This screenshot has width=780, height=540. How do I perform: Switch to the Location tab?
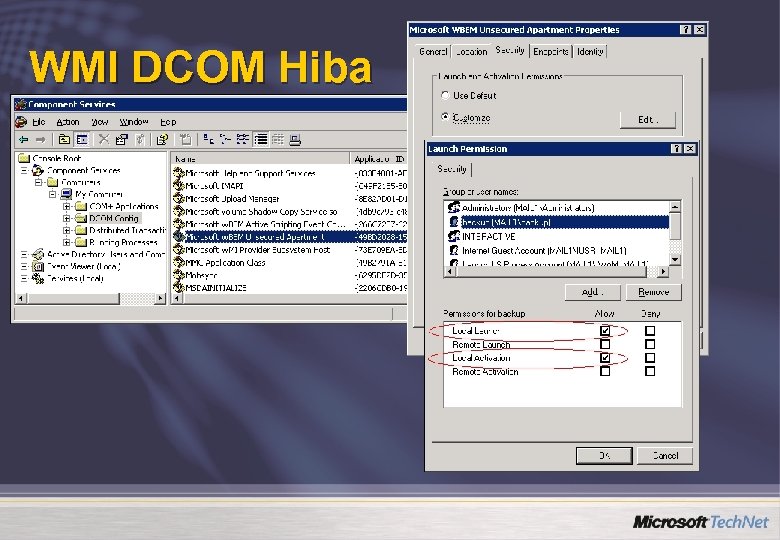[472, 52]
